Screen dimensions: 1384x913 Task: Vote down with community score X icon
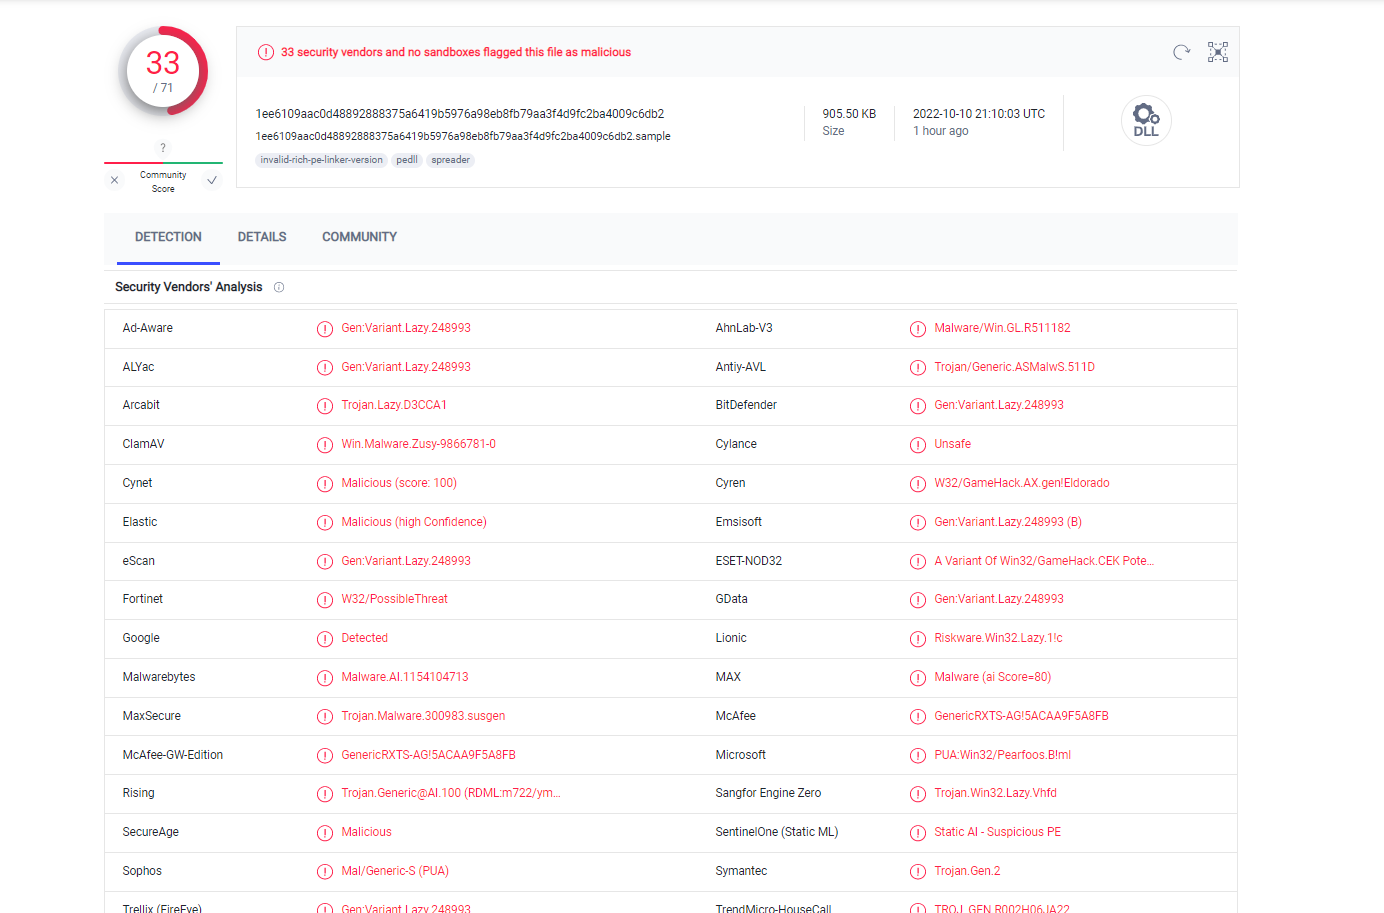114,181
